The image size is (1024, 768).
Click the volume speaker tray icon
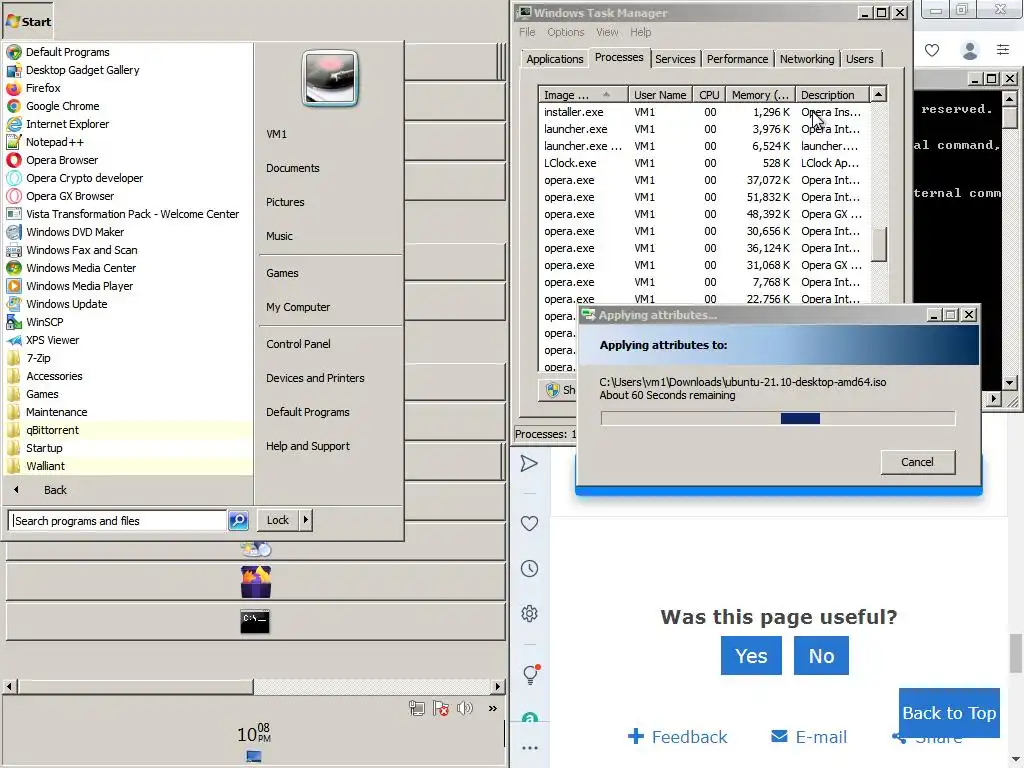pyautogui.click(x=465, y=708)
